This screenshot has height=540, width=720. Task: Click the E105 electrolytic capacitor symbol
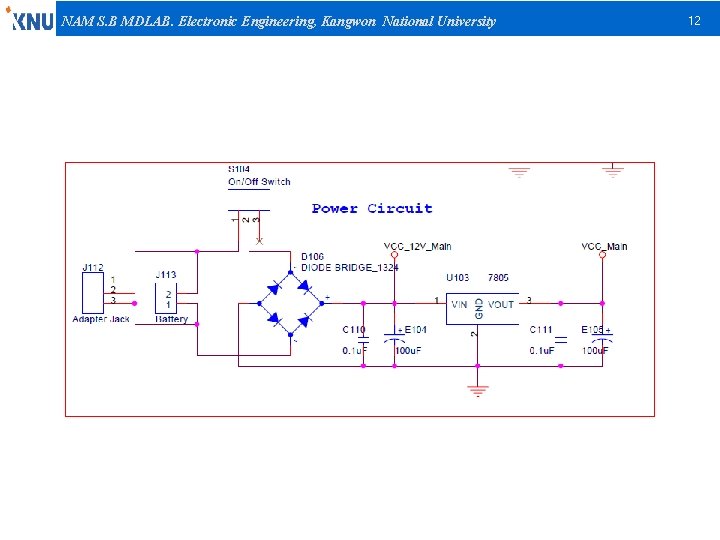[x=602, y=338]
